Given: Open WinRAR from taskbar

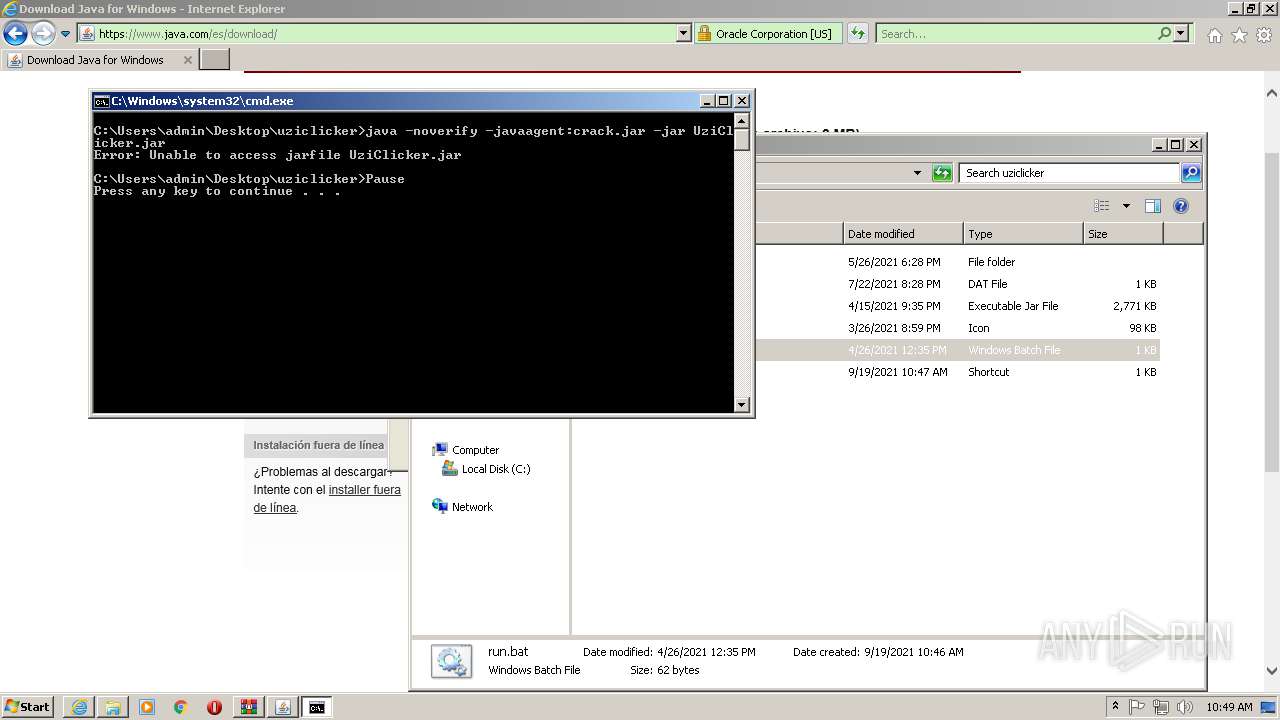Looking at the screenshot, I should 248,707.
